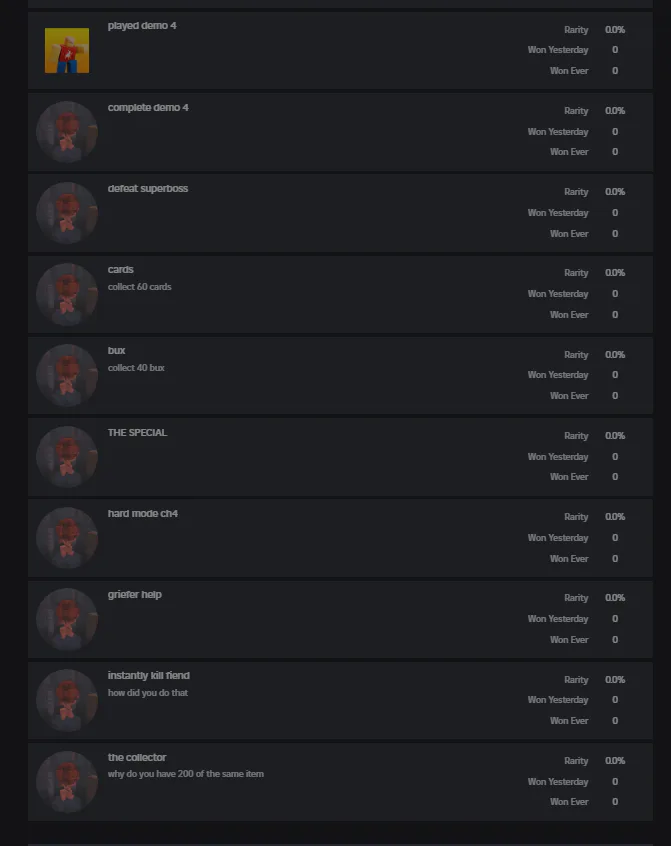Select the defeat superboss badge icon
Viewport: 671px width, 846px height.
coord(67,213)
